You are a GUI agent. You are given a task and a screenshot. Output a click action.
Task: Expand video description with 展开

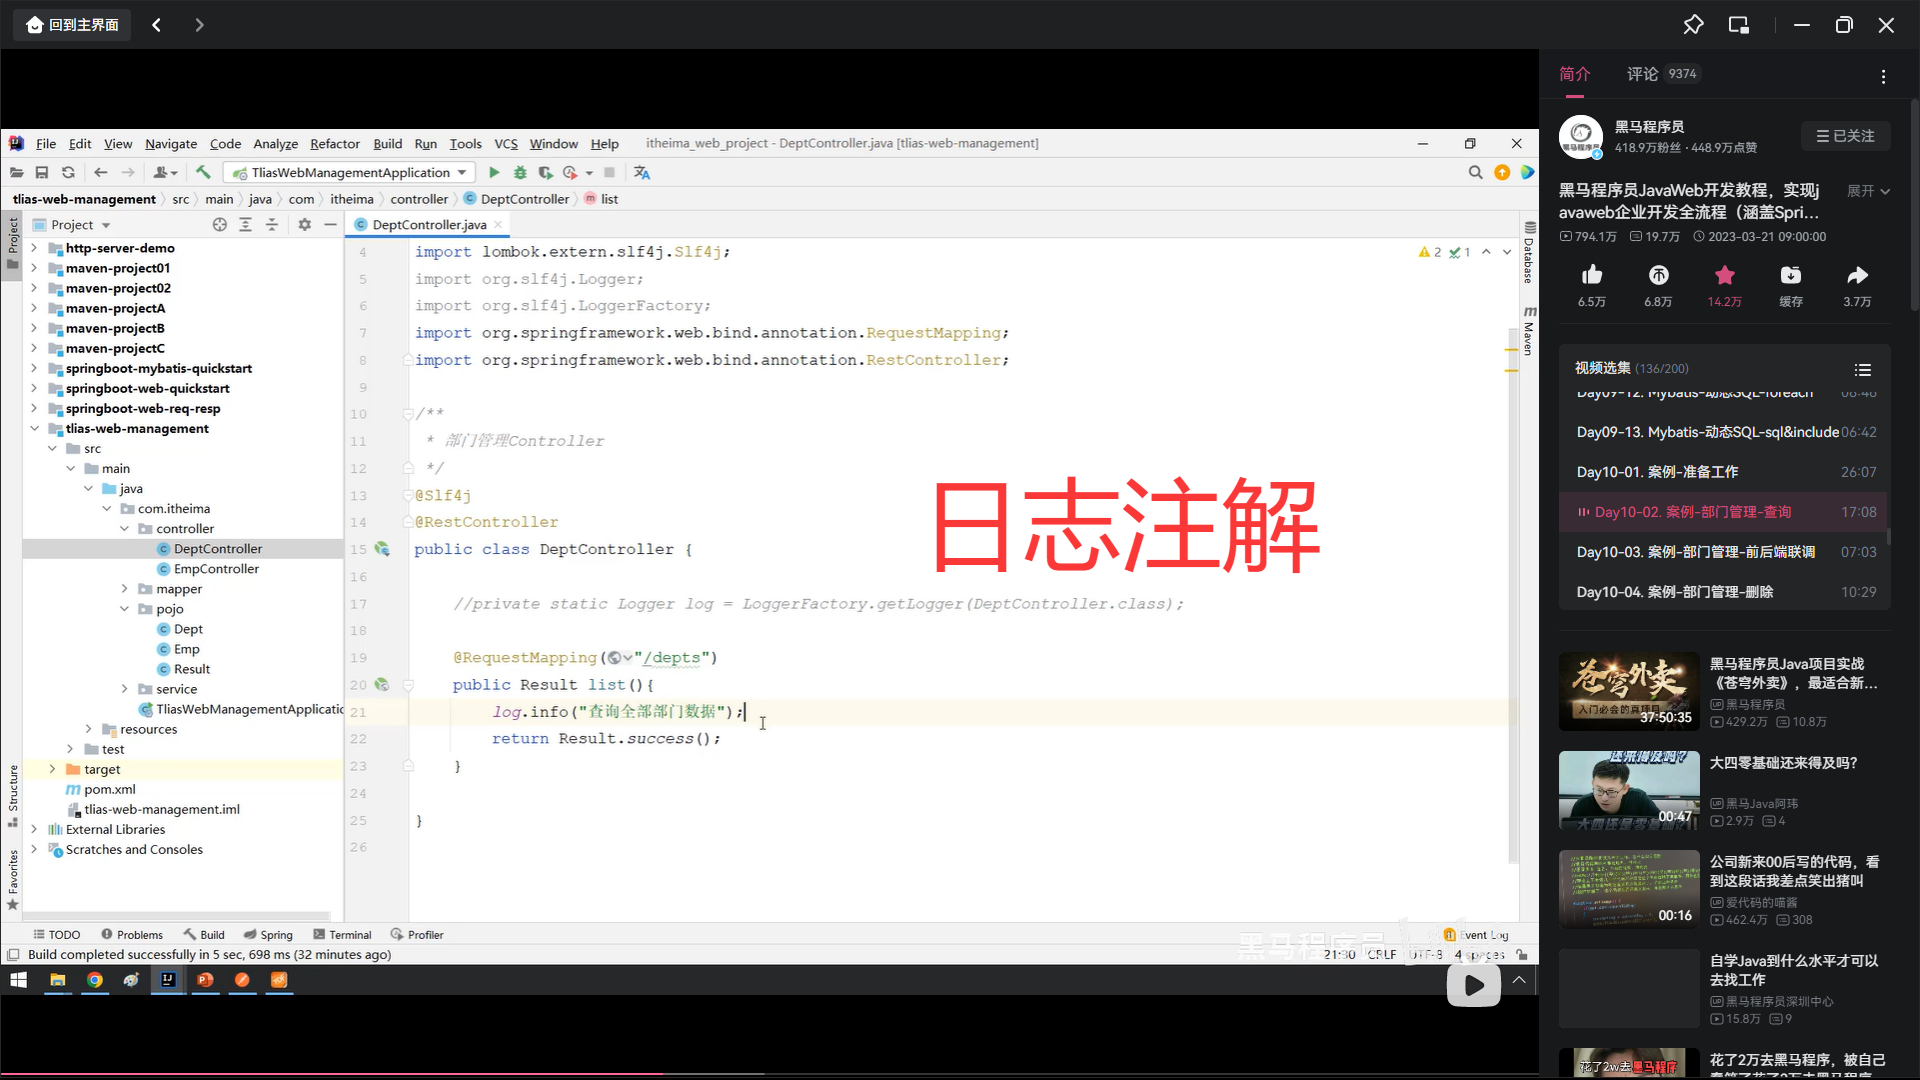(1868, 191)
